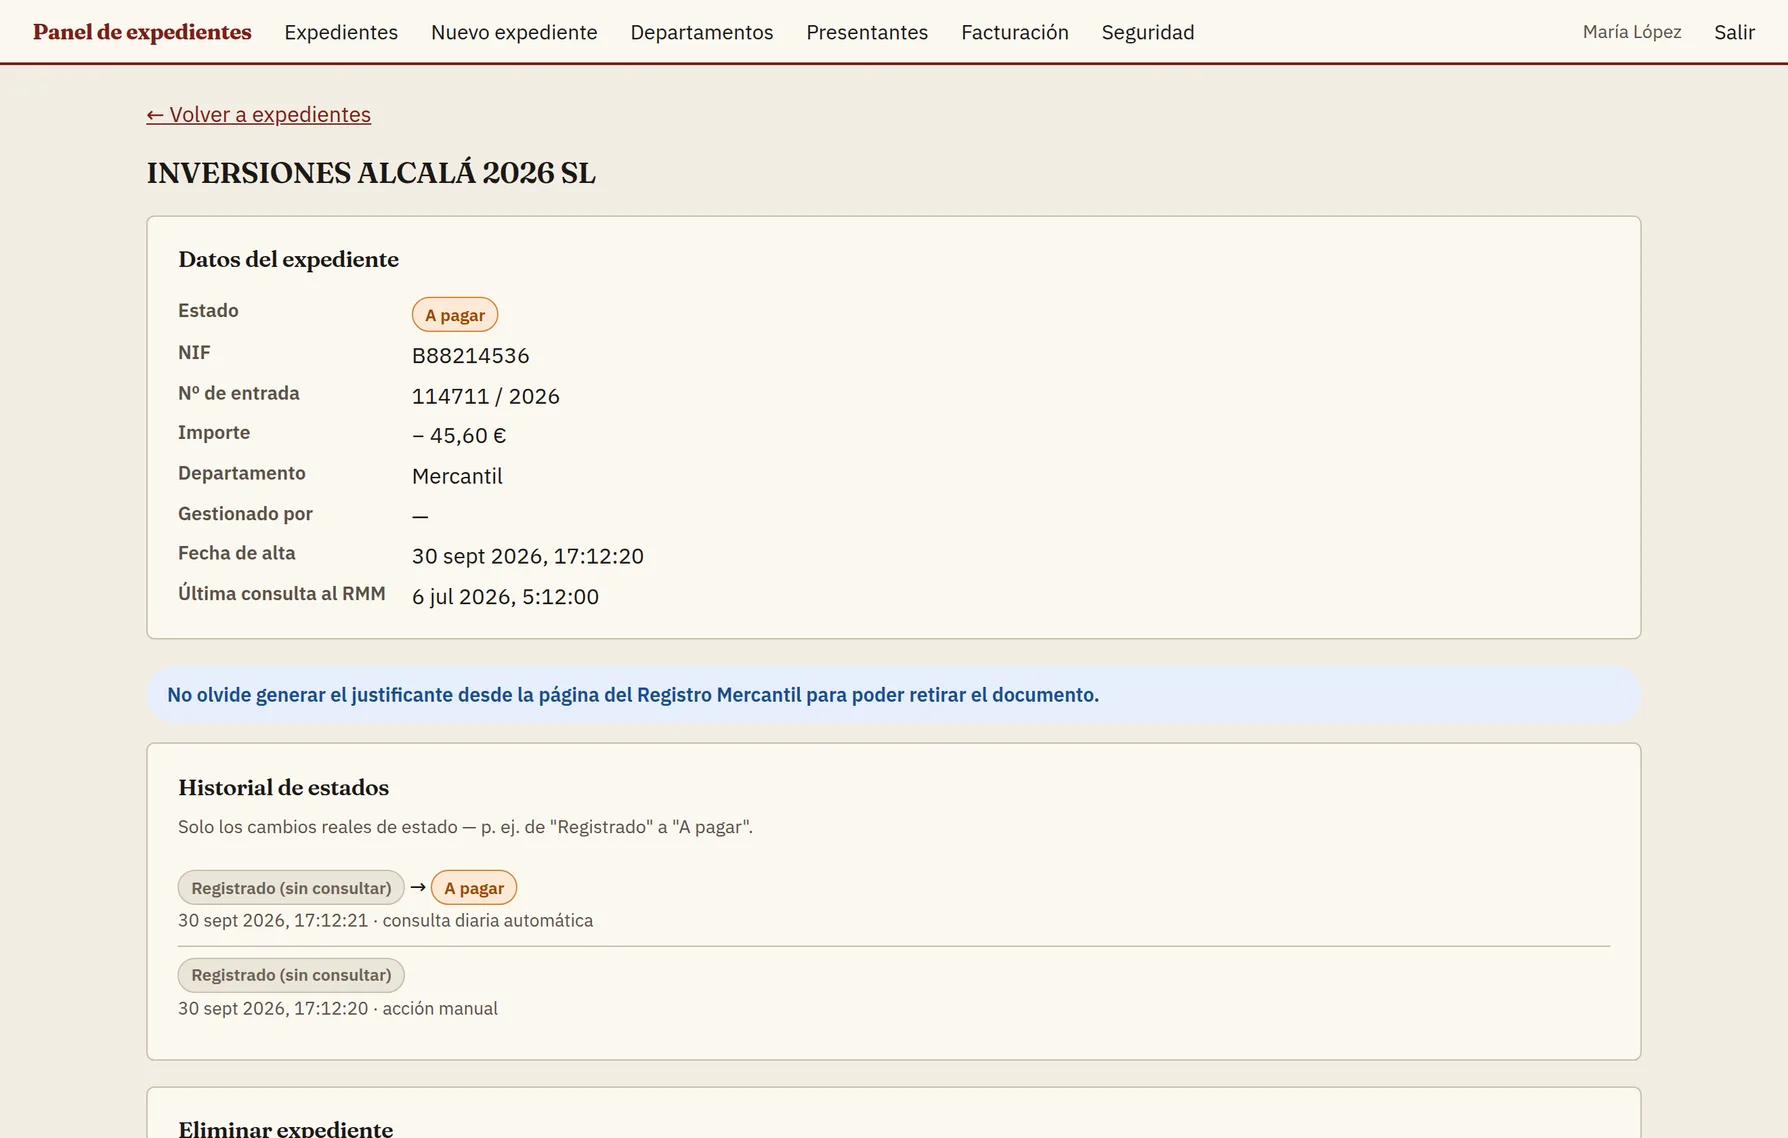Viewport: 1788px width, 1138px height.
Task: Click the Mercantil department value
Action: (x=457, y=476)
